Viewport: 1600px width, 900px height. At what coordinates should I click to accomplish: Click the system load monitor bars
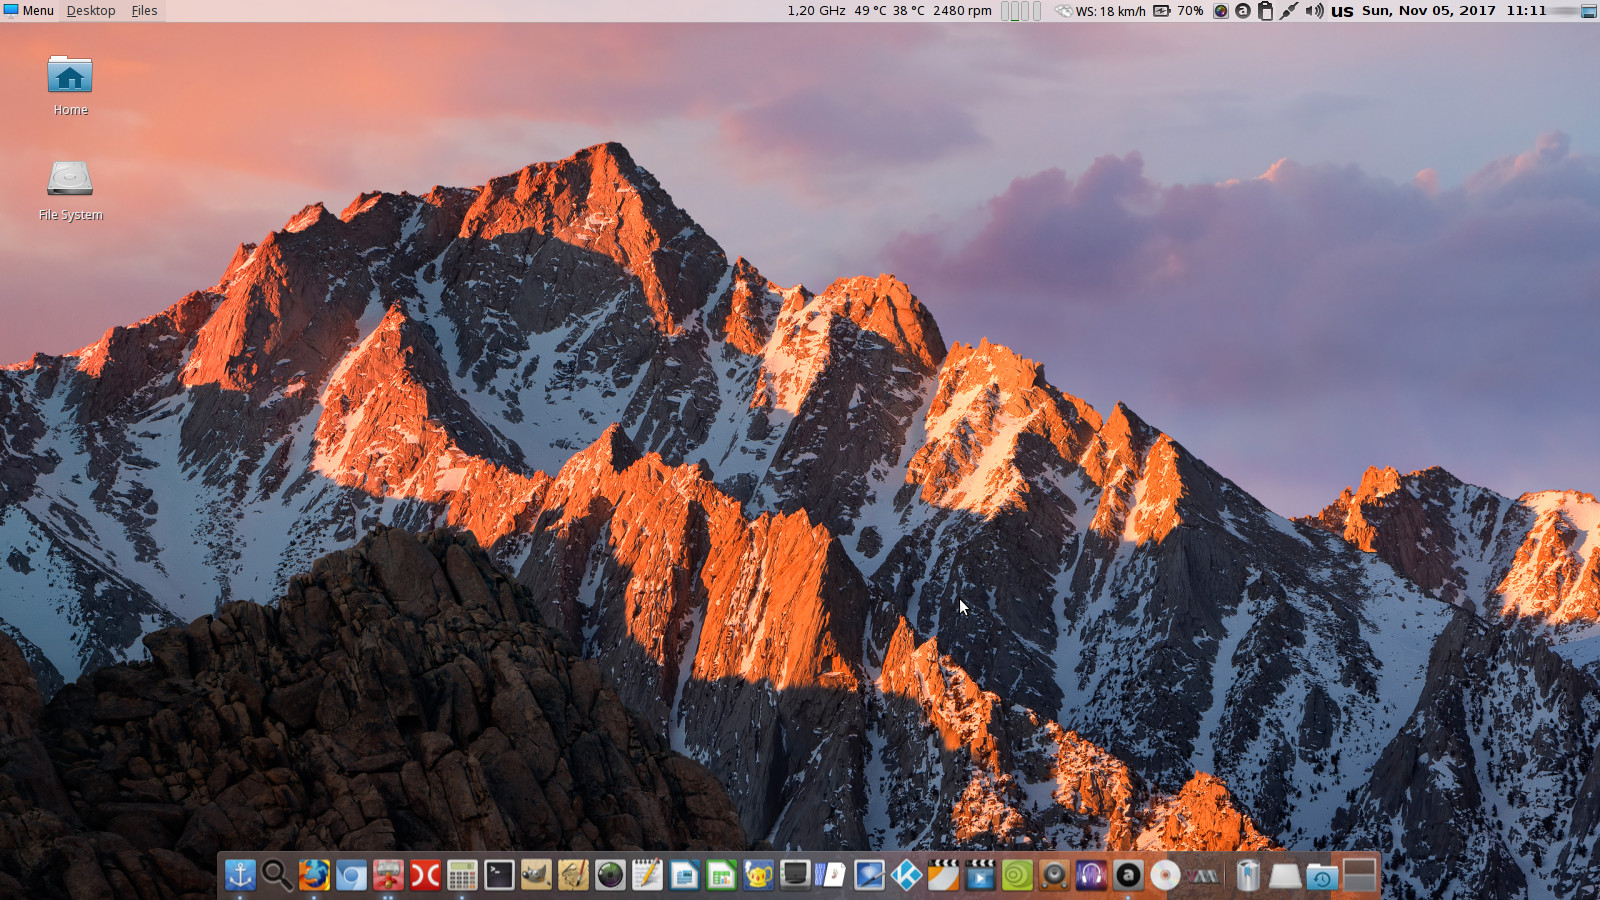(x=1021, y=10)
